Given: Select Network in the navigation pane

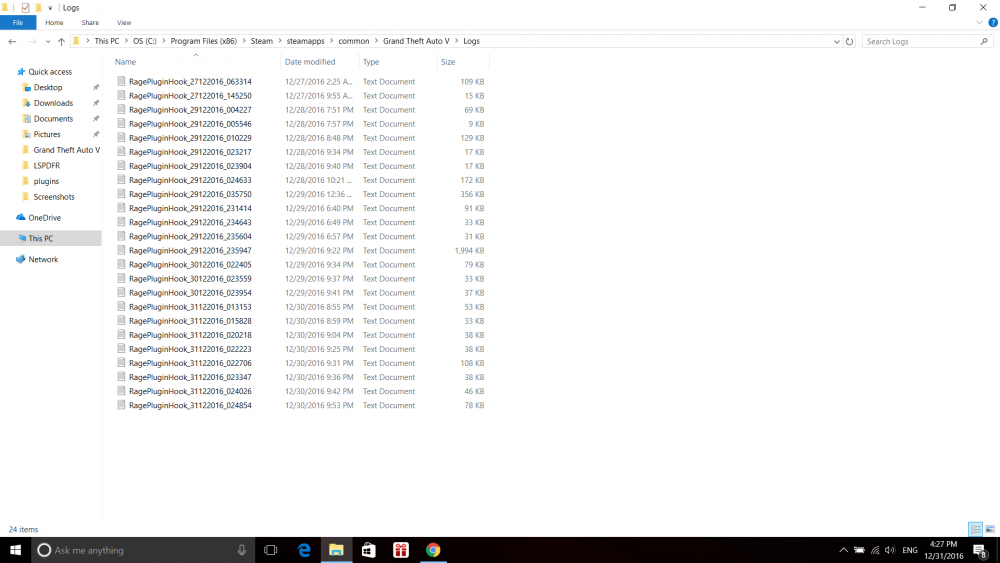Looking at the screenshot, I should click(x=43, y=260).
